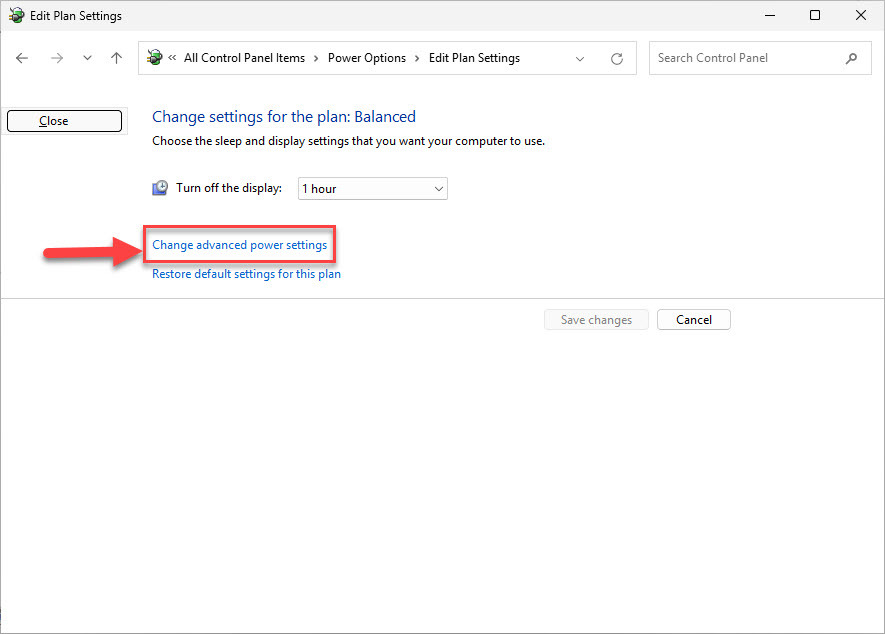Focus the Search Control Panel field
This screenshot has height=634, width=885.
point(745,58)
